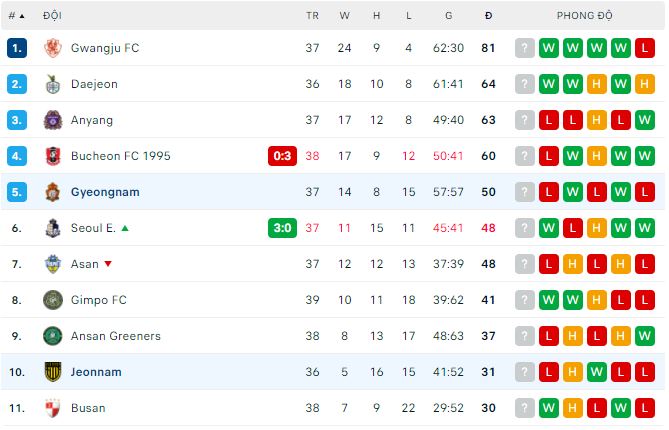The width and height of the screenshot is (669, 430).
Task: Click the Ansan Greeners crest
Action: coord(53,336)
